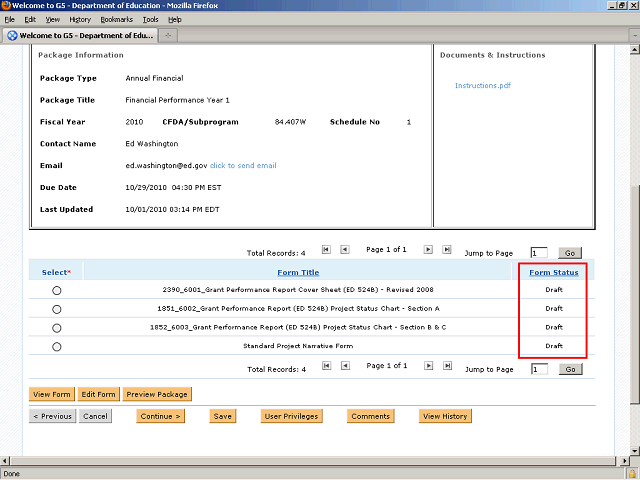Click the Cancel button
This screenshot has height=480, width=640.
click(x=95, y=416)
